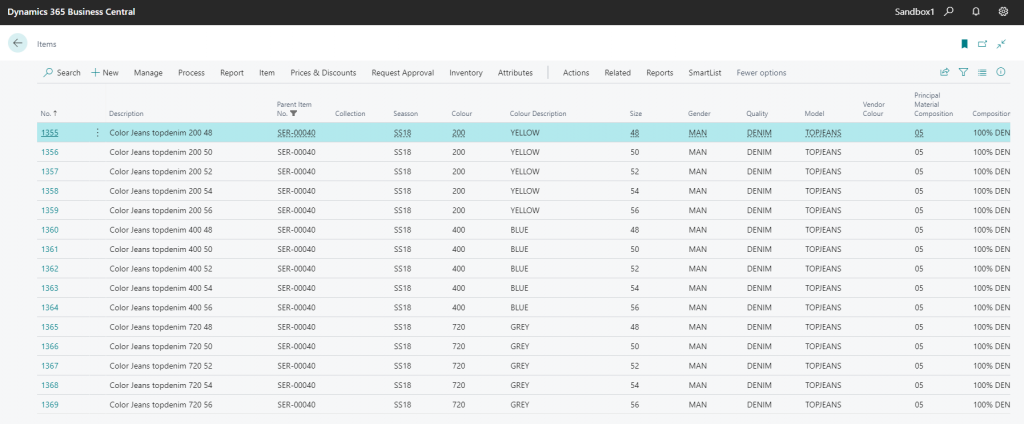Click the Size column header

[x=636, y=114]
